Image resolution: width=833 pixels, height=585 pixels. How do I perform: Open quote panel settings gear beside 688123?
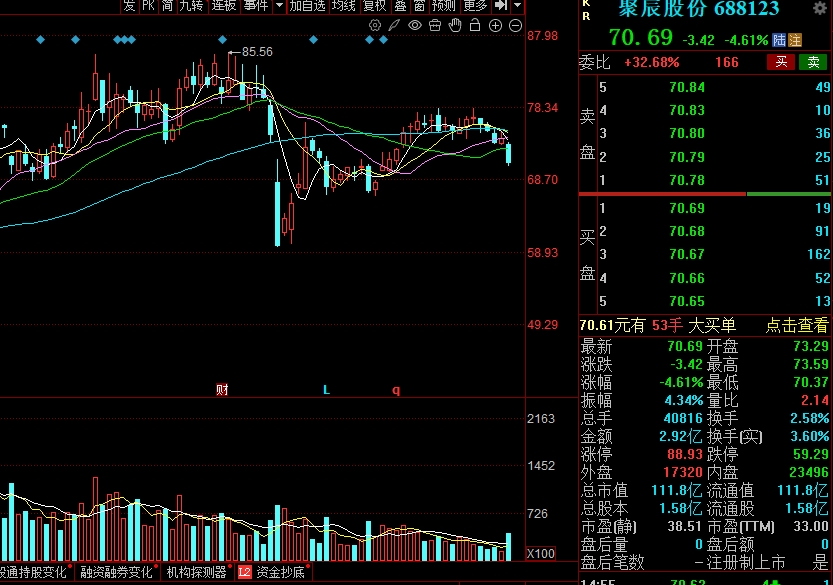tap(820, 8)
